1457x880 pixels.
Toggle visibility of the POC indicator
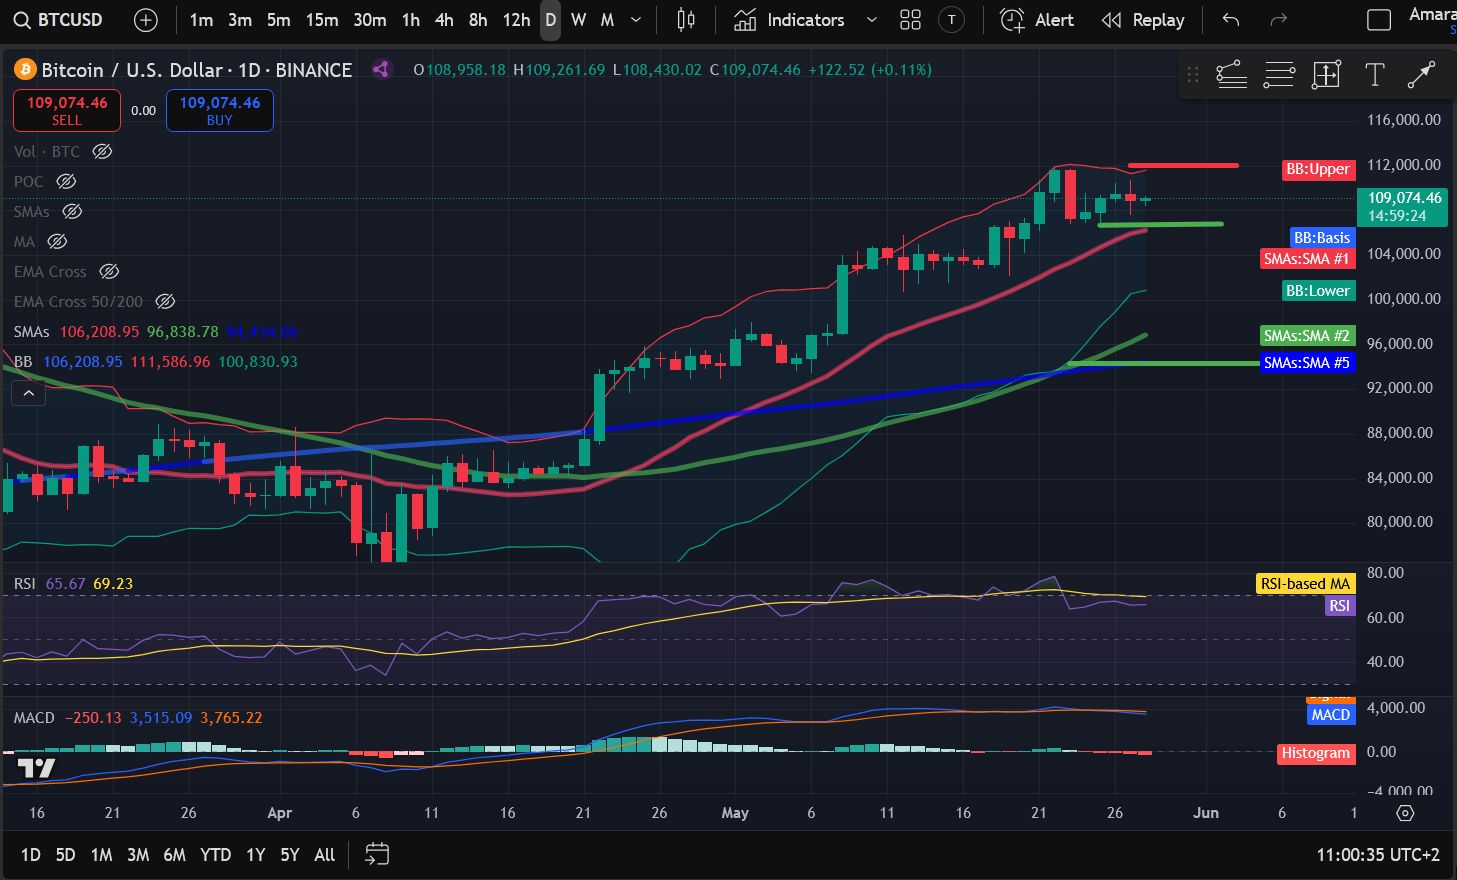point(66,182)
